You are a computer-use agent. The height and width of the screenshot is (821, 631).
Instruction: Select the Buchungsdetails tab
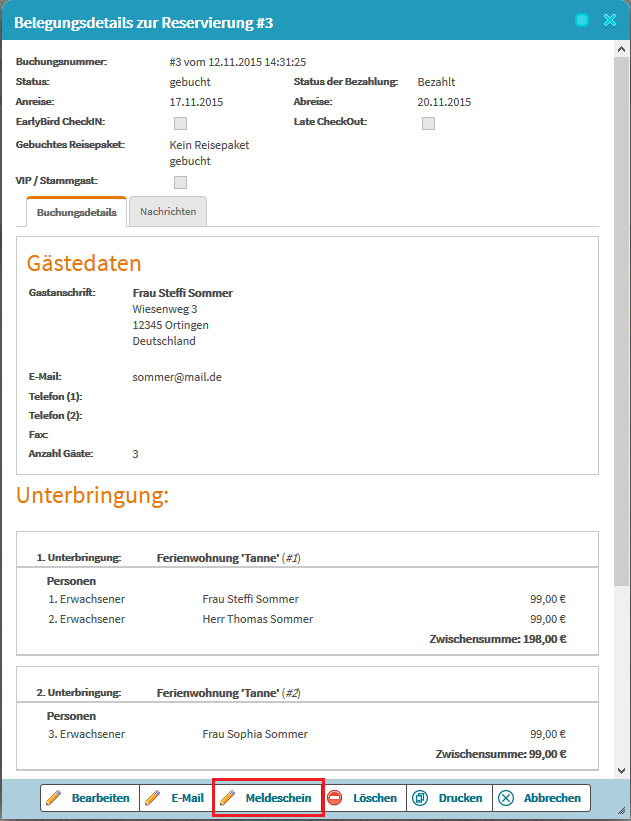tap(76, 212)
